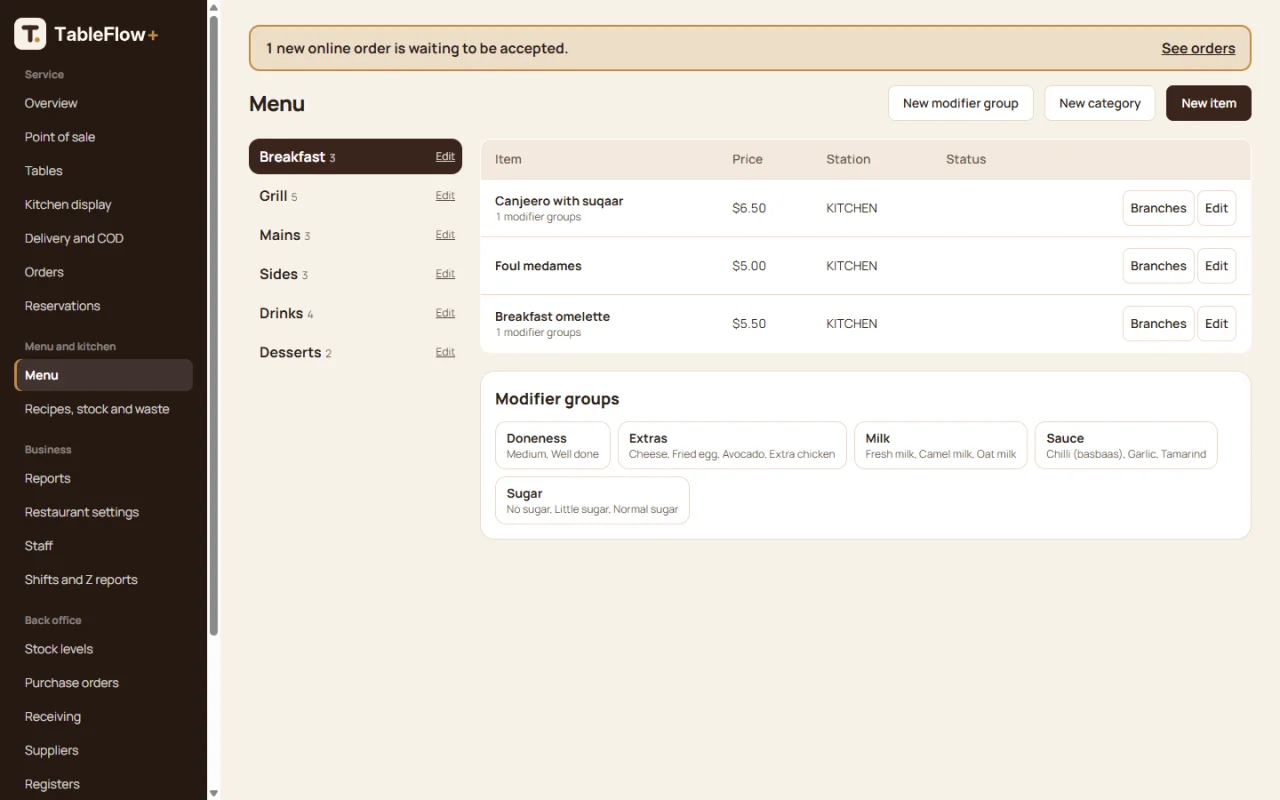Click the TableFlow logo icon
Viewport: 1280px width, 800px height.
tap(30, 34)
